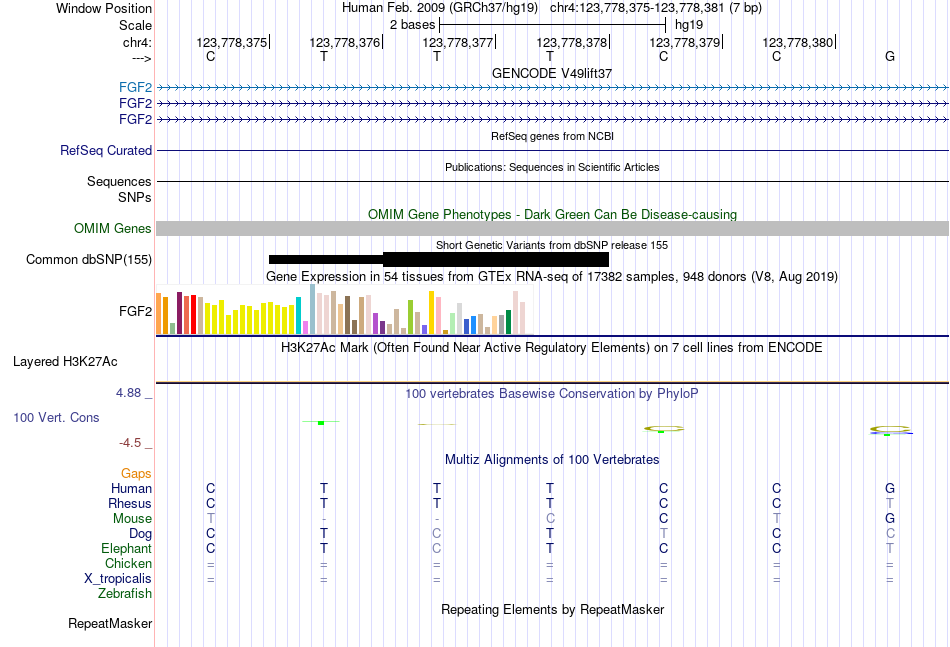Click the 123,778,378 ruler position
This screenshot has height=647, width=950.
coord(571,42)
